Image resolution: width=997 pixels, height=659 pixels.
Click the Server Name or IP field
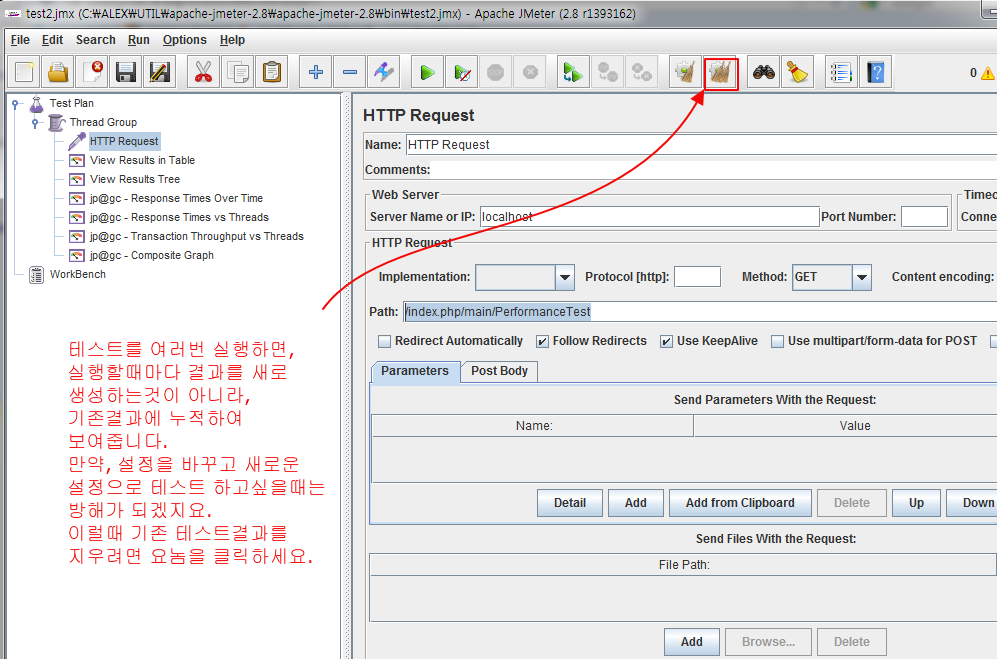[649, 217]
